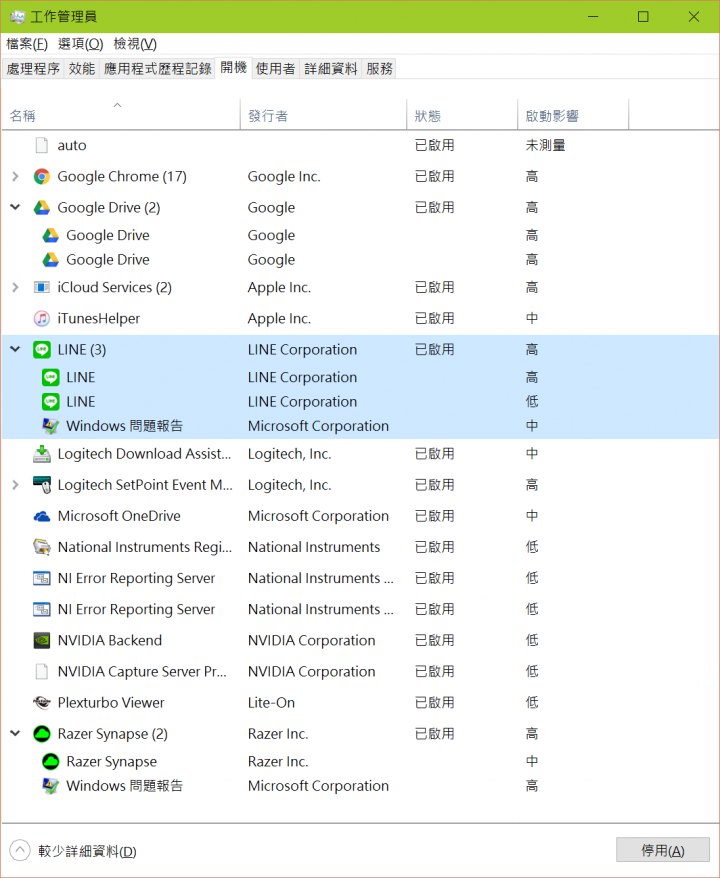Click the National Instruments Registration icon
Viewport: 720px width, 878px height.
[x=41, y=547]
